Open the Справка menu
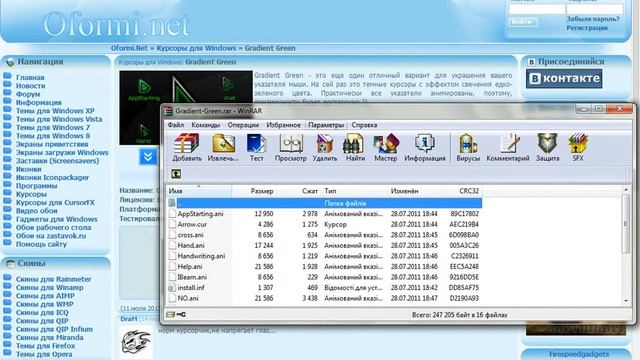Viewport: 640px width, 360px height. tap(364, 125)
